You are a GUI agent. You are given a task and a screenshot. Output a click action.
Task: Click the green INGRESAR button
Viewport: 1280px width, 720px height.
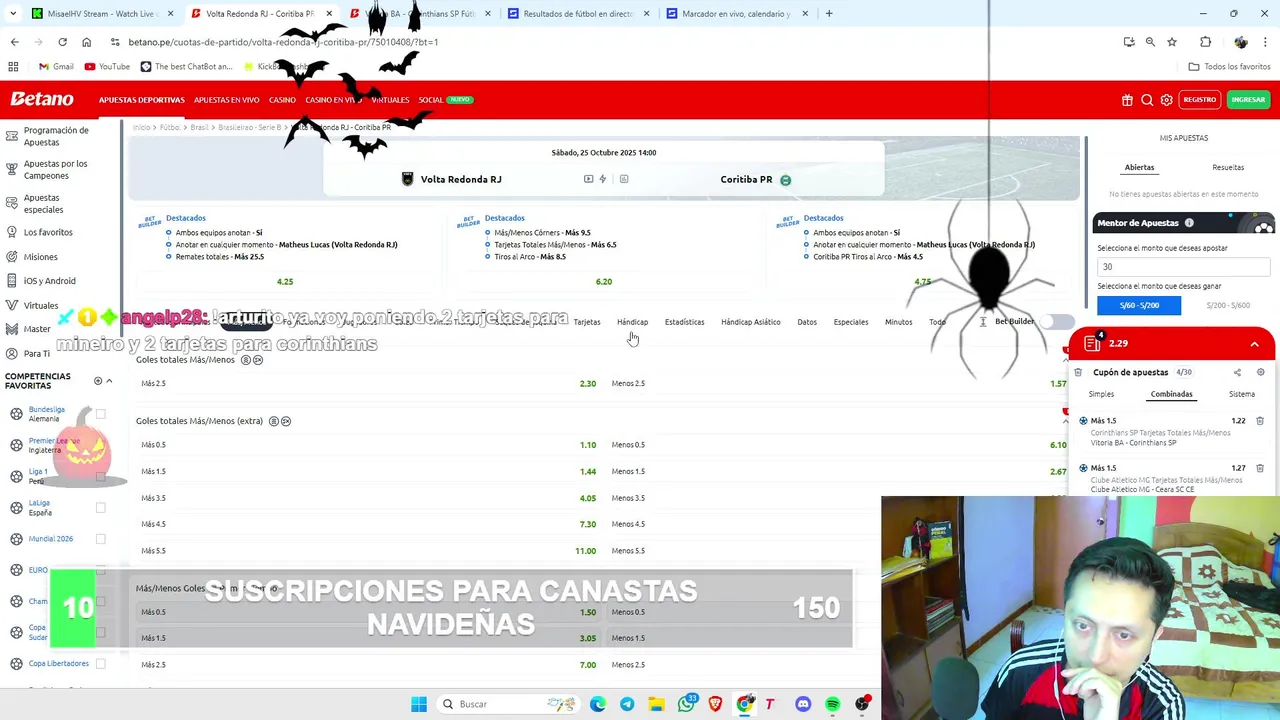coord(1248,100)
